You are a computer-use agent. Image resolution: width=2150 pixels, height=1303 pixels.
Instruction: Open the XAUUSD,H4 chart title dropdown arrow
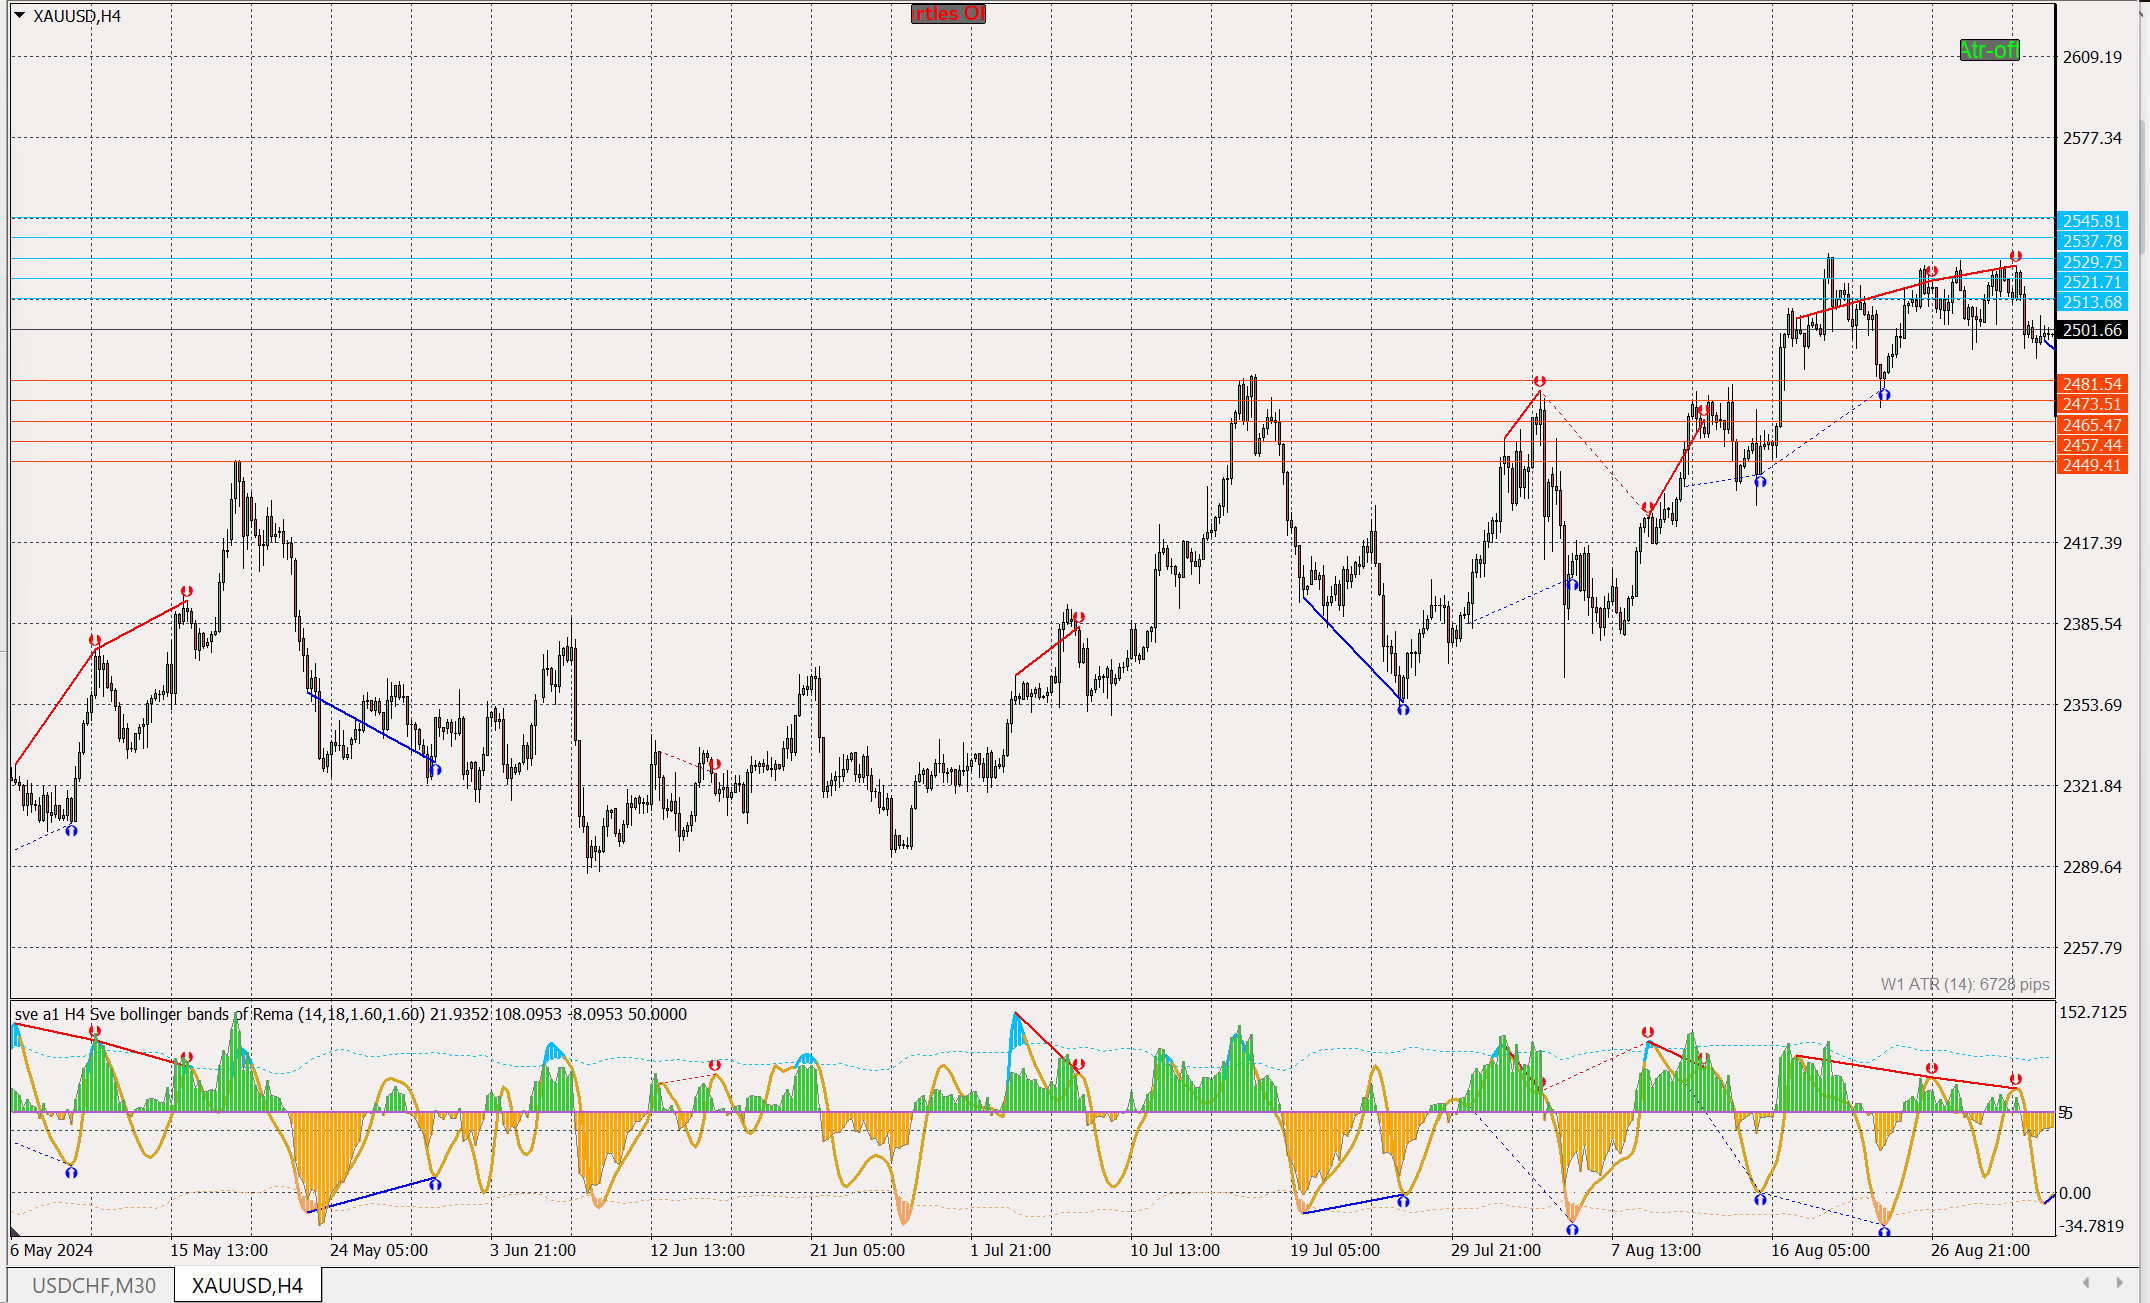tap(19, 16)
